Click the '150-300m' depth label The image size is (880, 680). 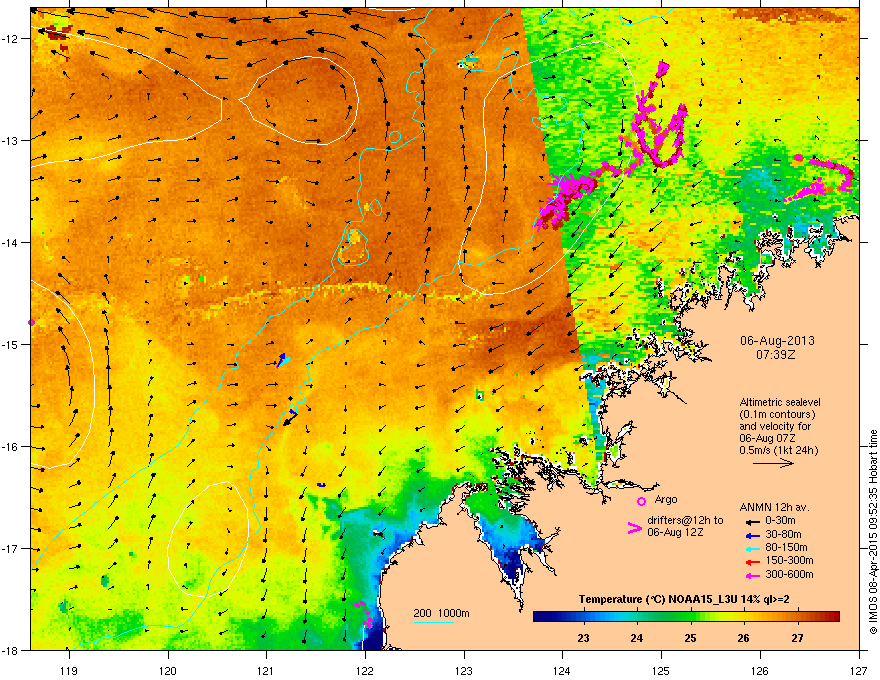pos(789,560)
